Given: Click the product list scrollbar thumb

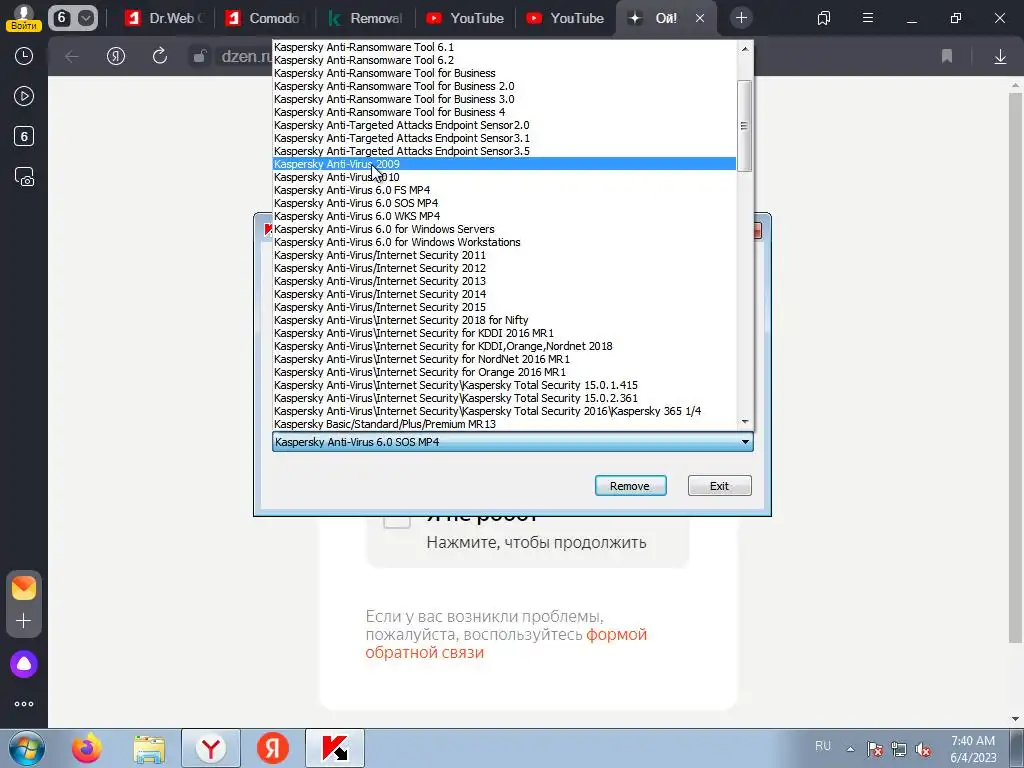Looking at the screenshot, I should point(744,126).
